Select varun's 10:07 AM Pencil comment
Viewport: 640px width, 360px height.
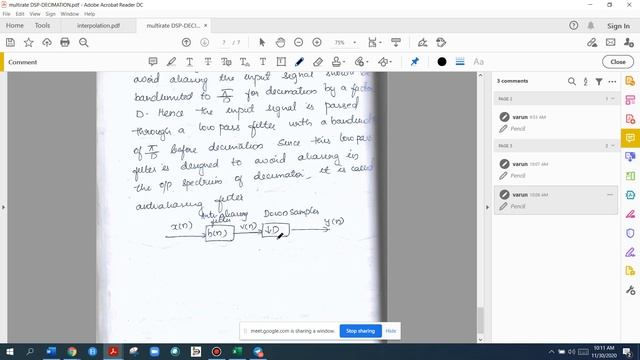click(x=556, y=169)
